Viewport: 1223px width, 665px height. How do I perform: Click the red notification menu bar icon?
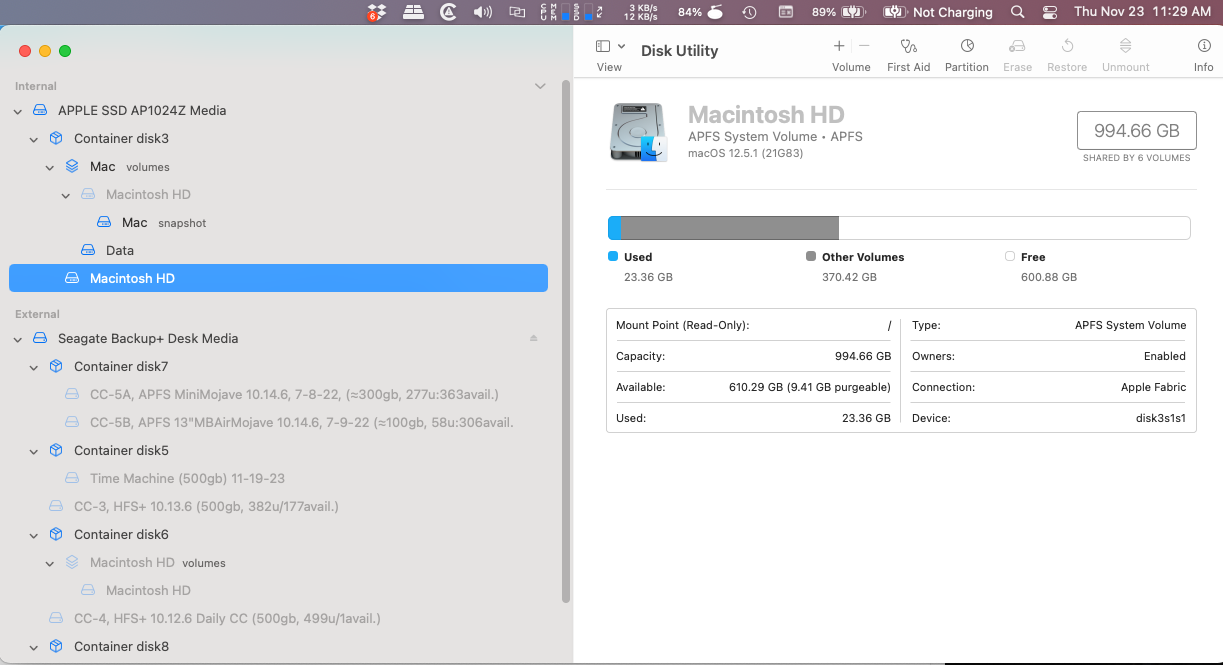click(x=377, y=12)
